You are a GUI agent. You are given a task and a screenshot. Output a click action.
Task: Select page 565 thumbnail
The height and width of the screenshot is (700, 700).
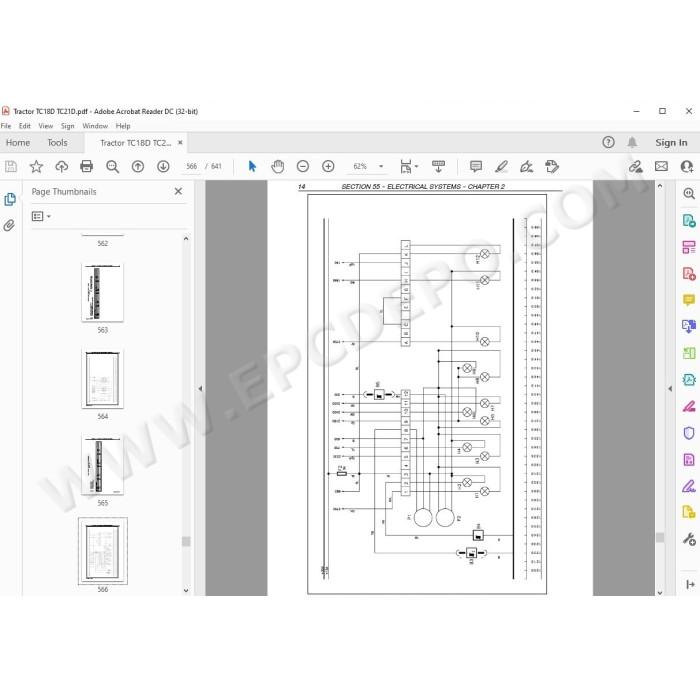pos(103,465)
